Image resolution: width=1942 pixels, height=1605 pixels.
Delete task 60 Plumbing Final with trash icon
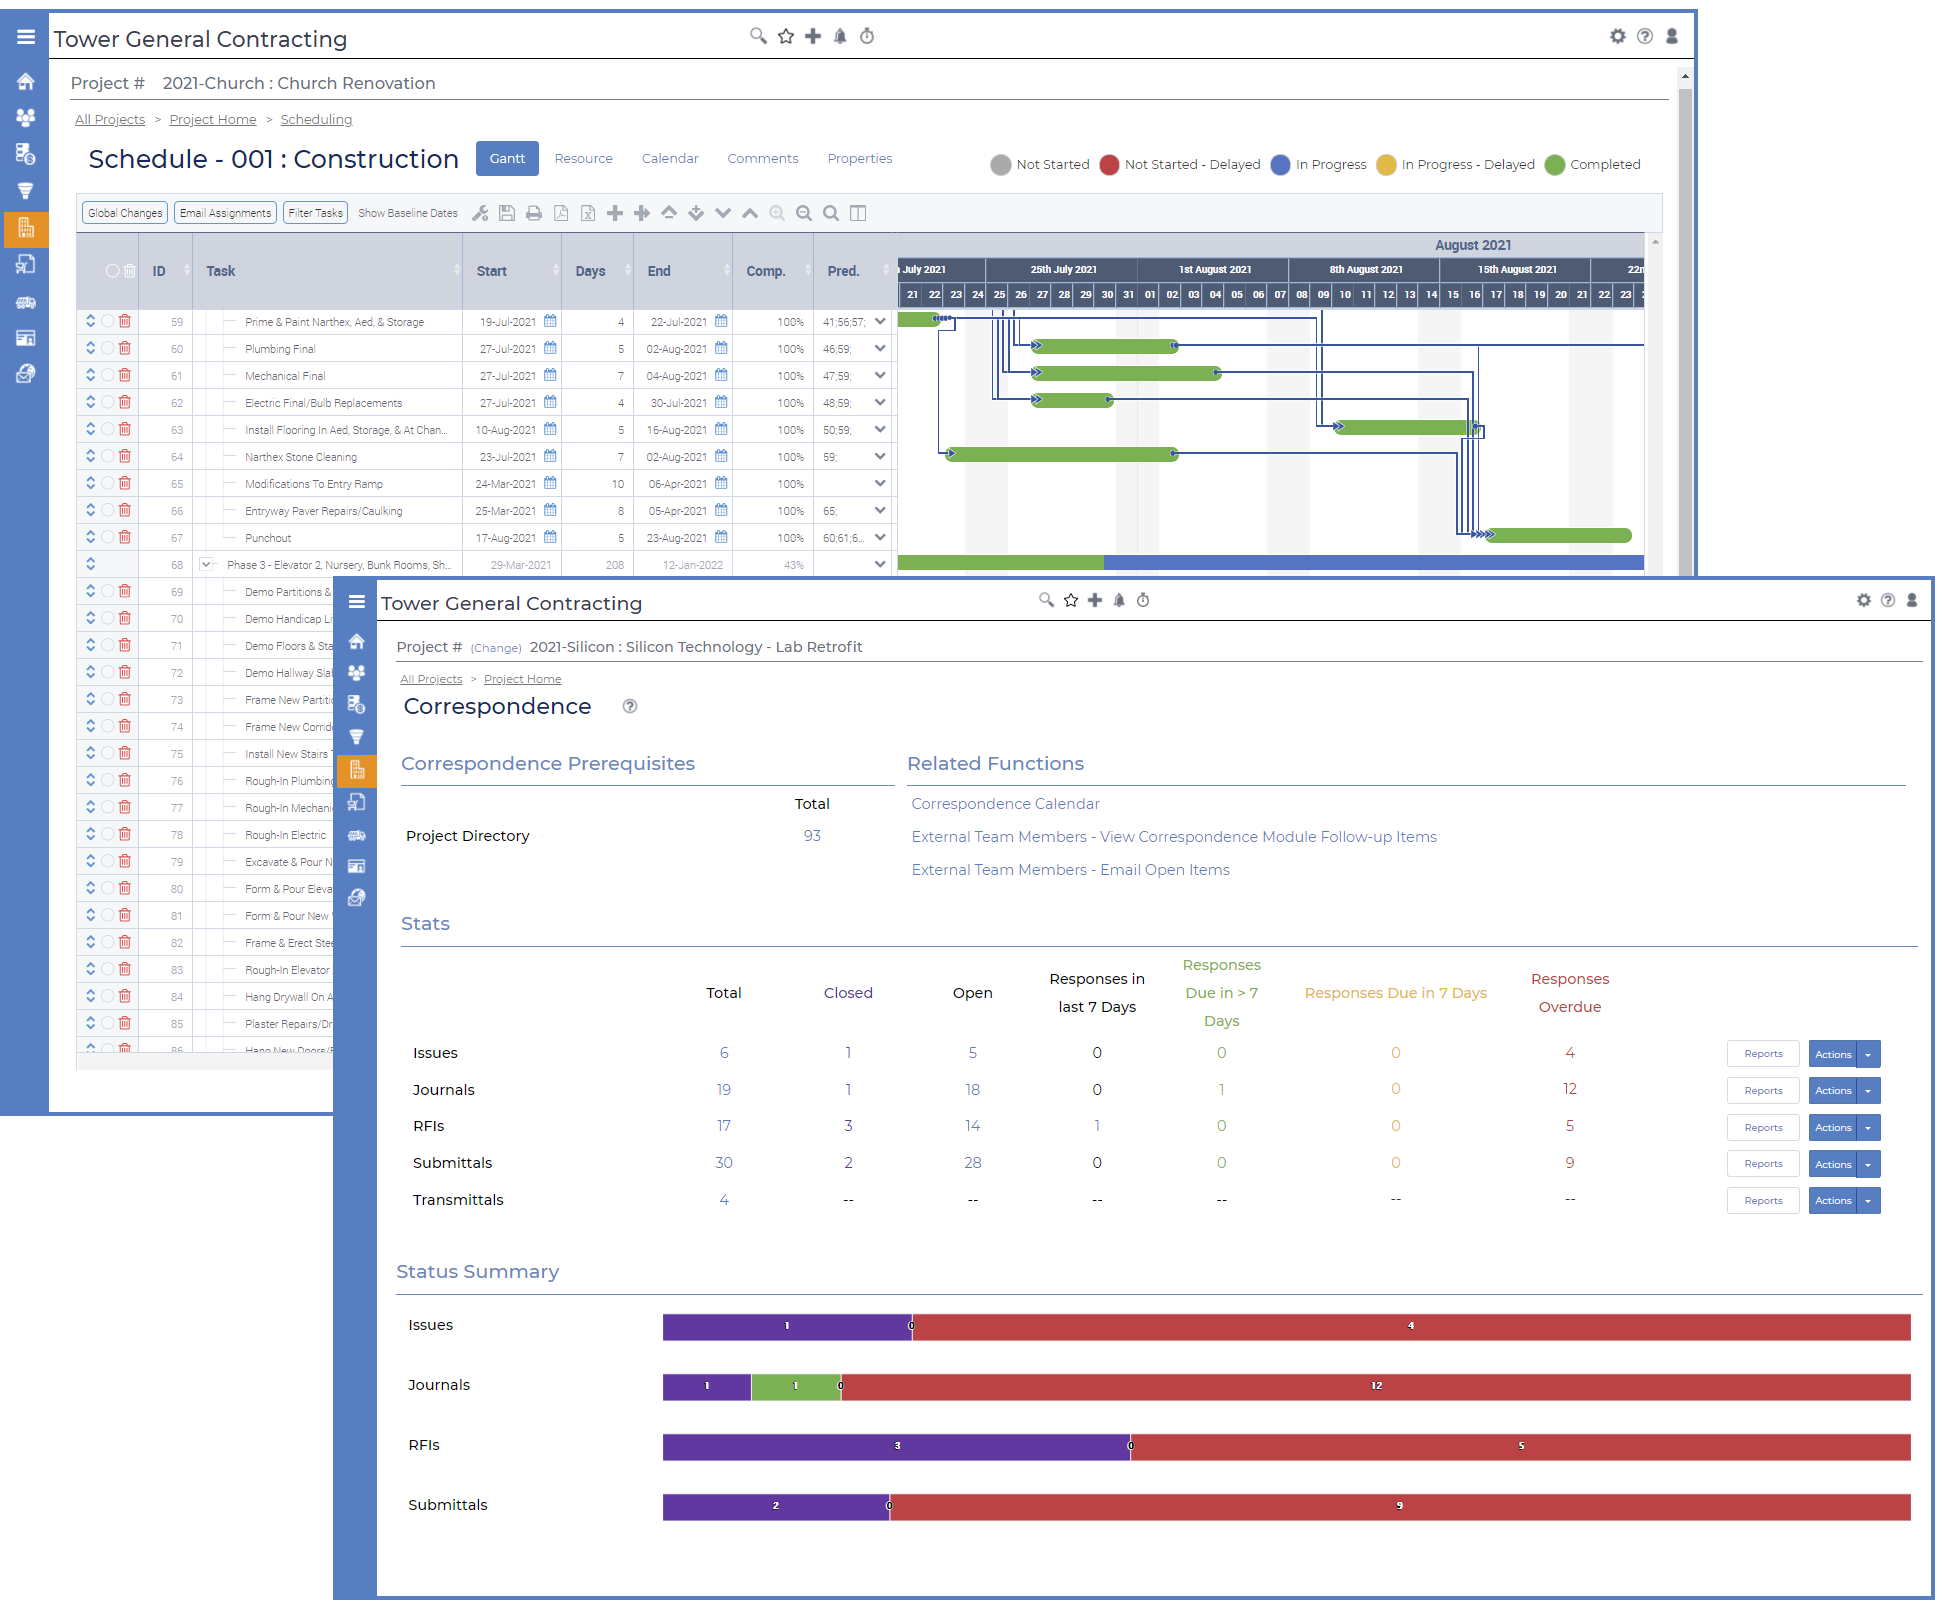pyautogui.click(x=125, y=348)
